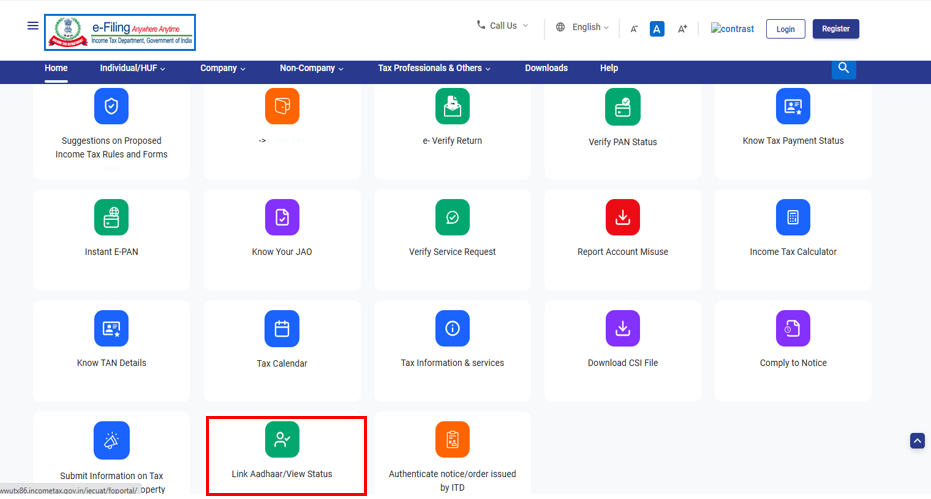Open Authenticate notice/order issued by ITD text link
The width and height of the screenshot is (931, 499).
452,481
